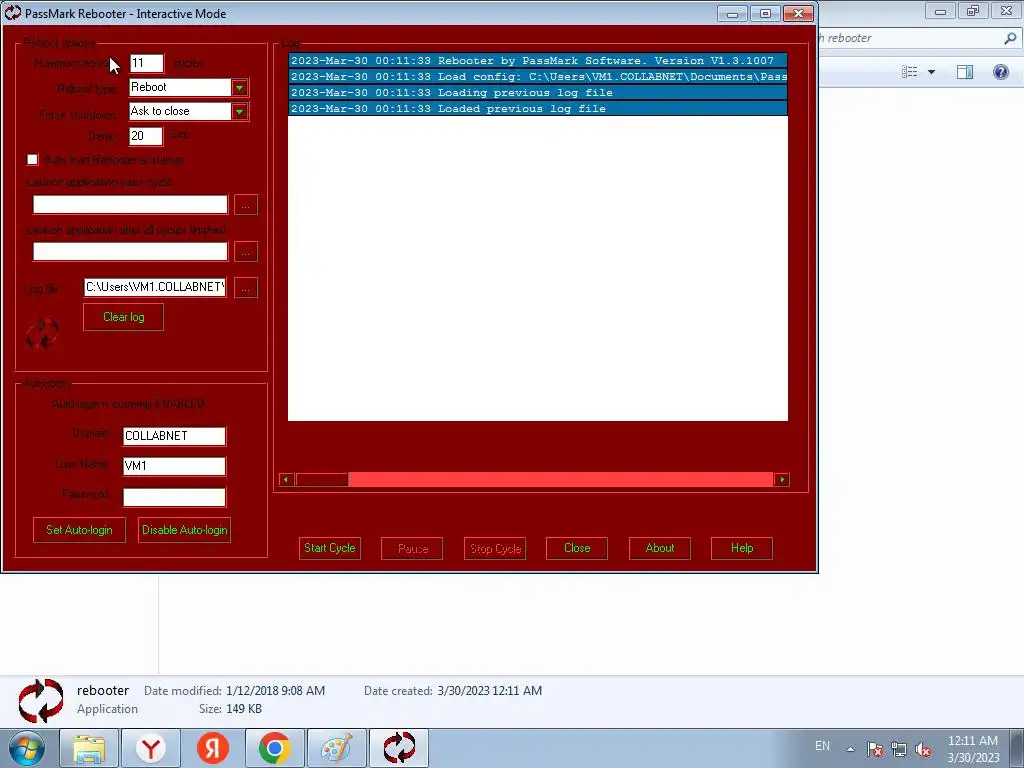Viewport: 1024px width, 768px height.
Task: Click the taskbar clock 12:11 AM
Action: (x=972, y=741)
